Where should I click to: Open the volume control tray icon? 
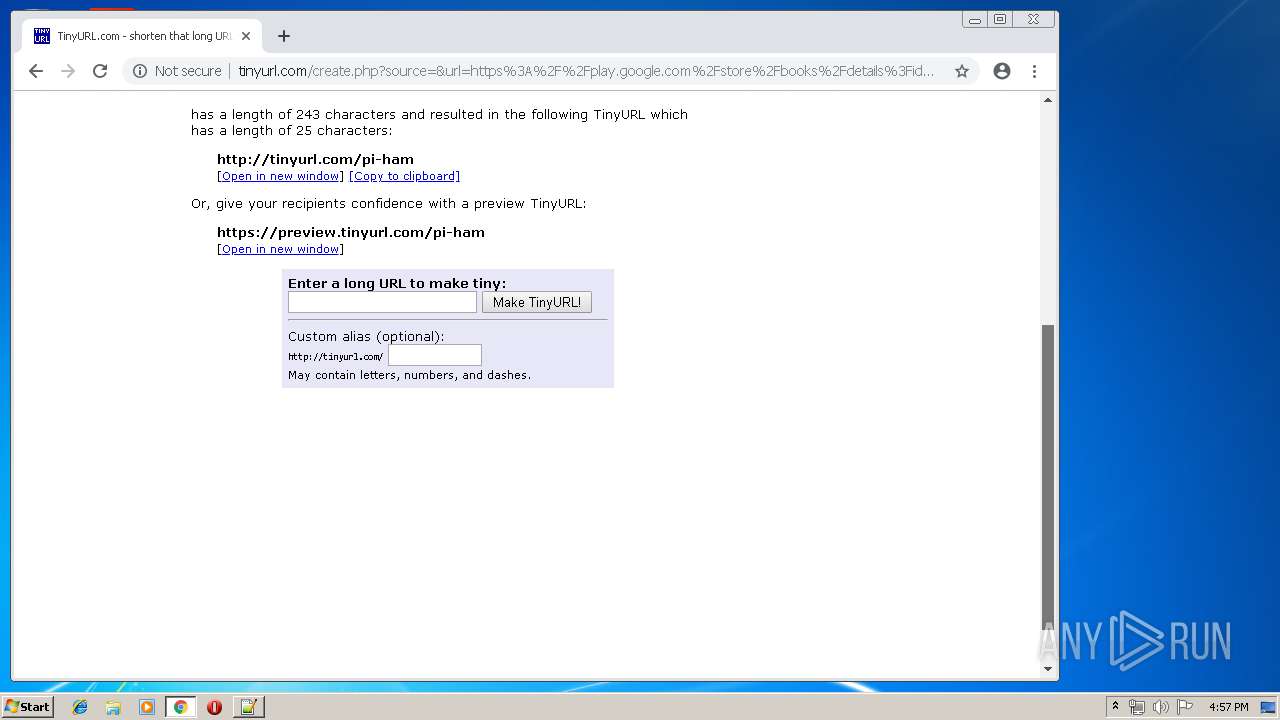pos(1160,707)
